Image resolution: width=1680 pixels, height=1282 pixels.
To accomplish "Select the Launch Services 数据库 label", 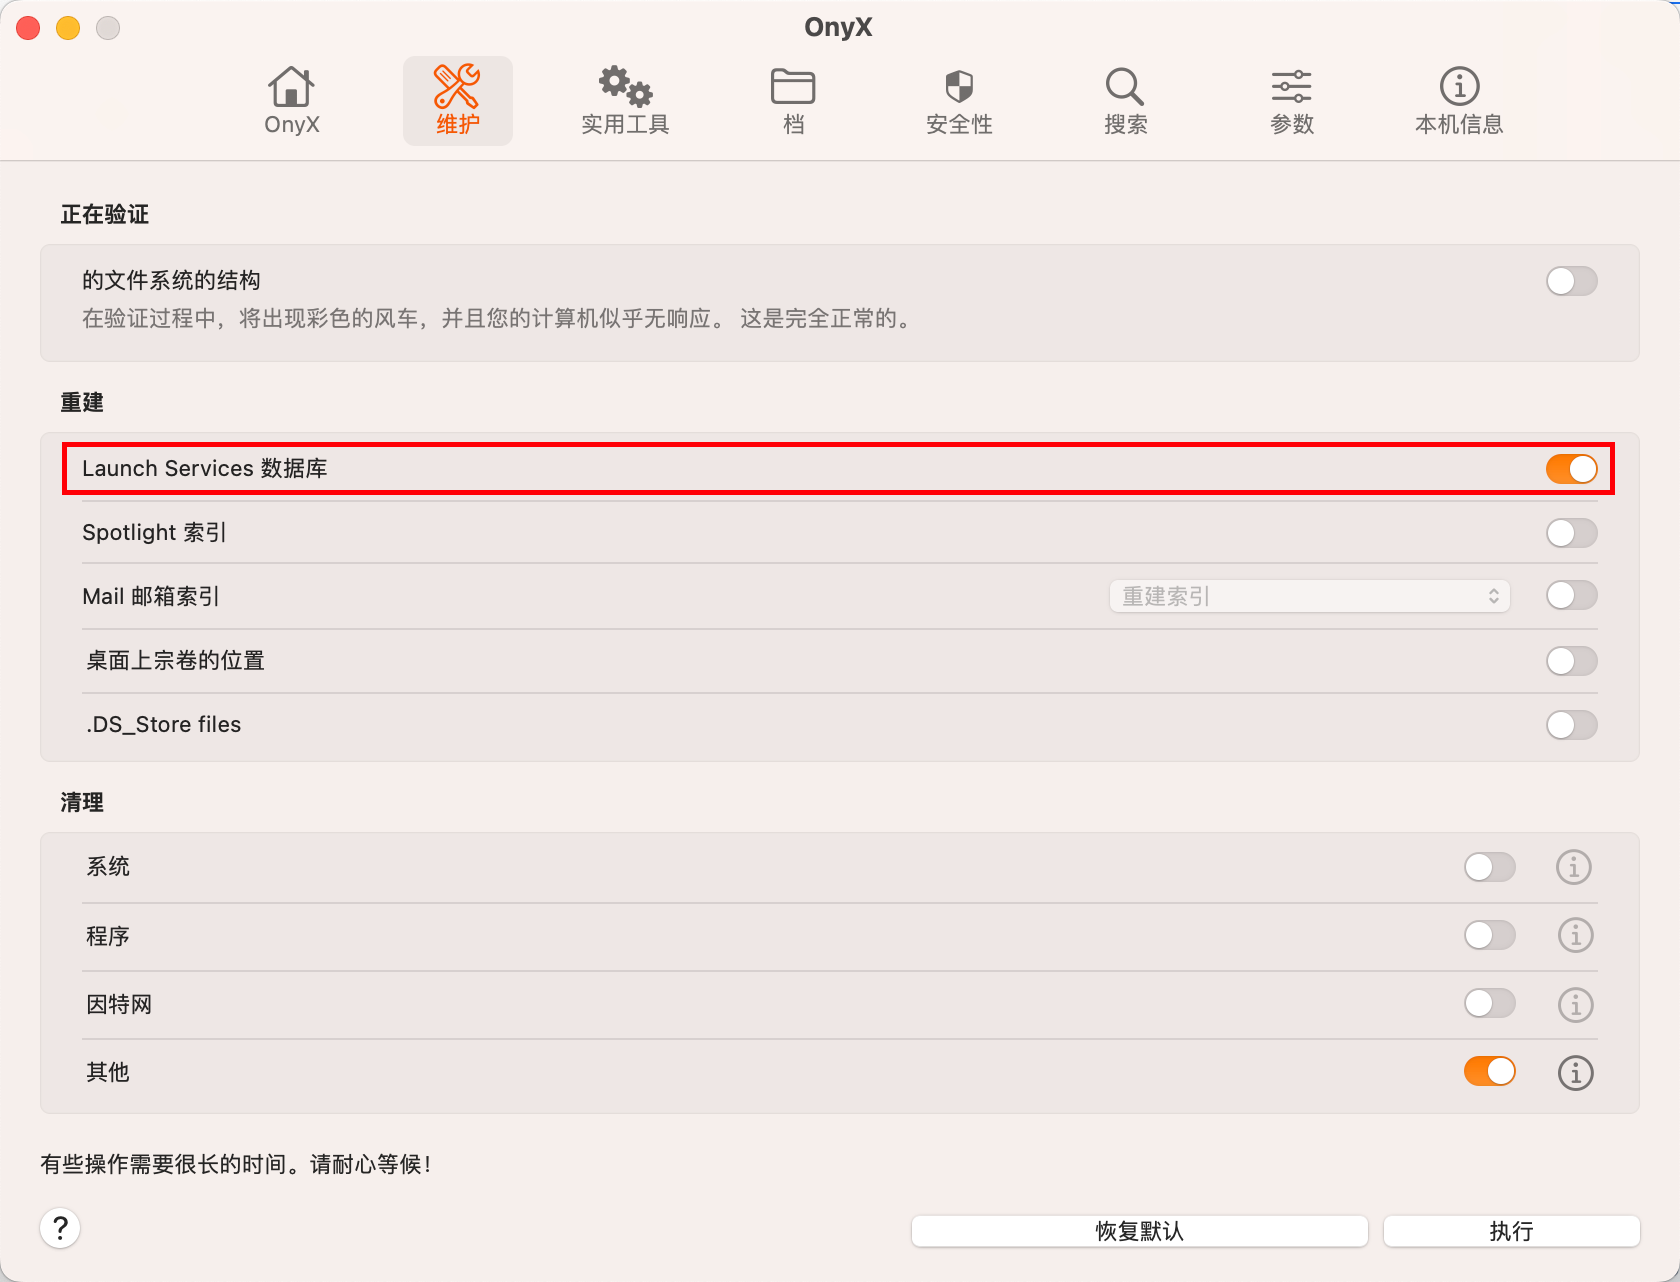I will pyautogui.click(x=205, y=468).
